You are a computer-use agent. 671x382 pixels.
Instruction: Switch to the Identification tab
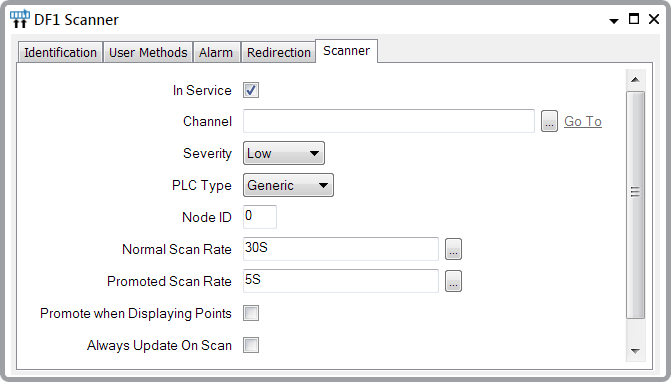coord(60,52)
